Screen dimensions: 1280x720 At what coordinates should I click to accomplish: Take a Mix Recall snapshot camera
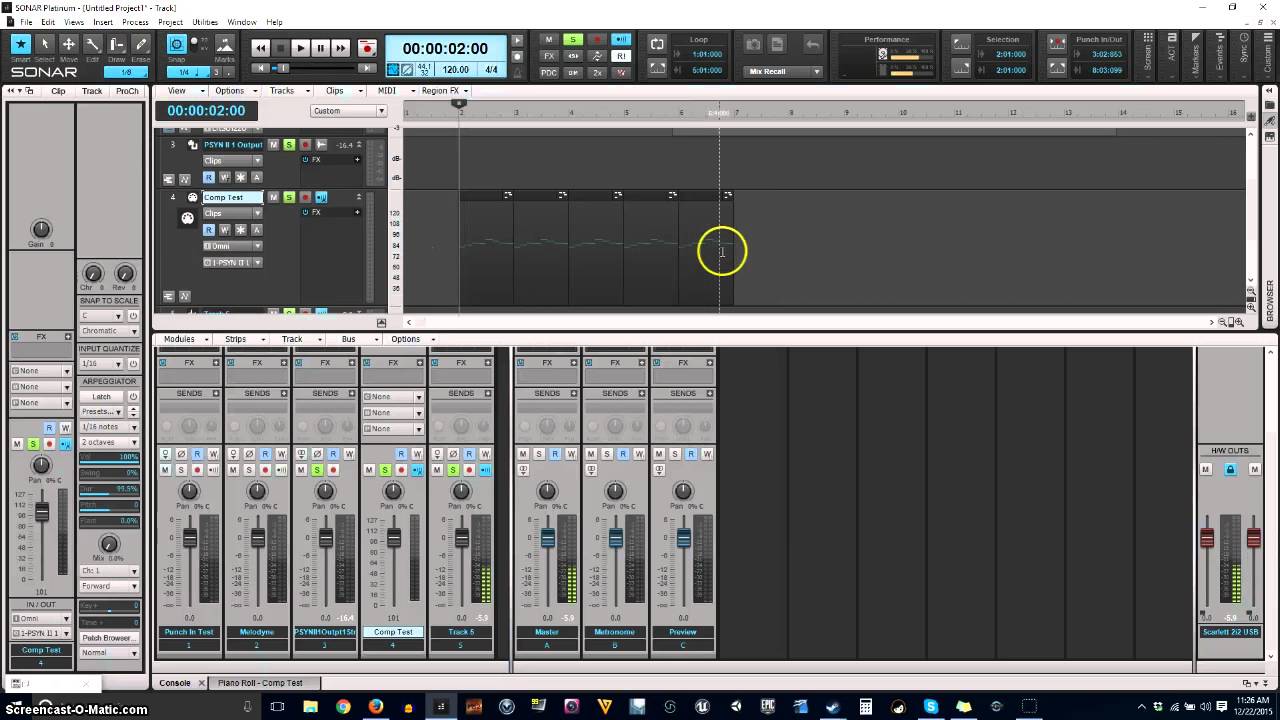click(754, 44)
